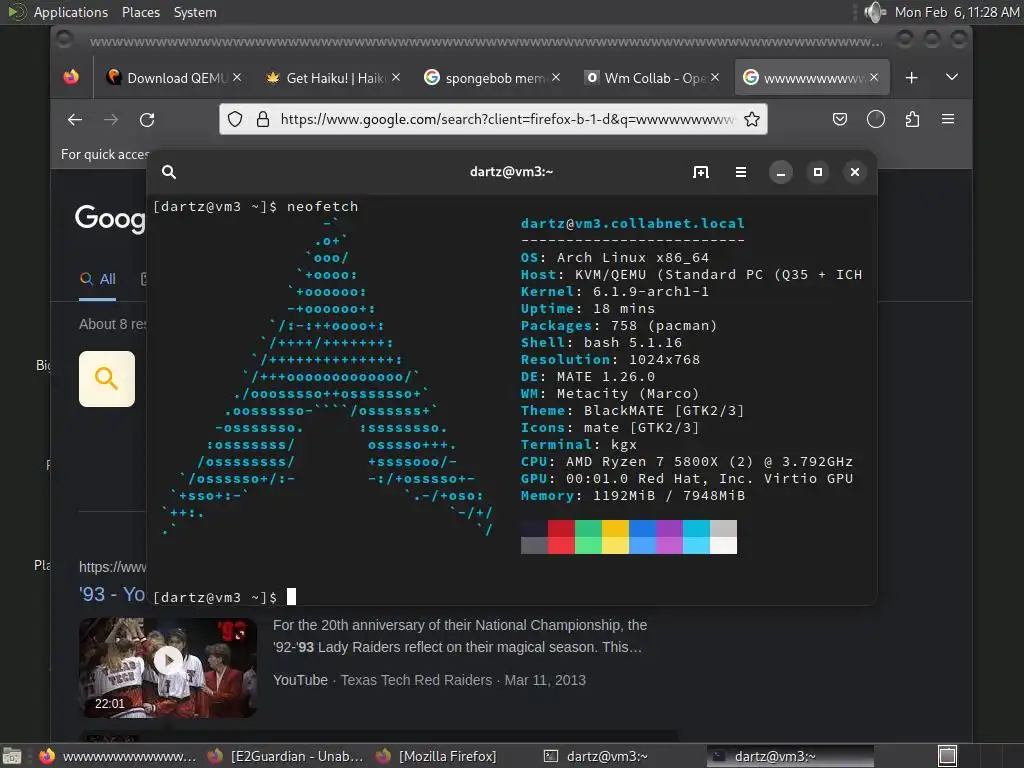
Task: Open the terminal hamburger menu
Action: [741, 172]
